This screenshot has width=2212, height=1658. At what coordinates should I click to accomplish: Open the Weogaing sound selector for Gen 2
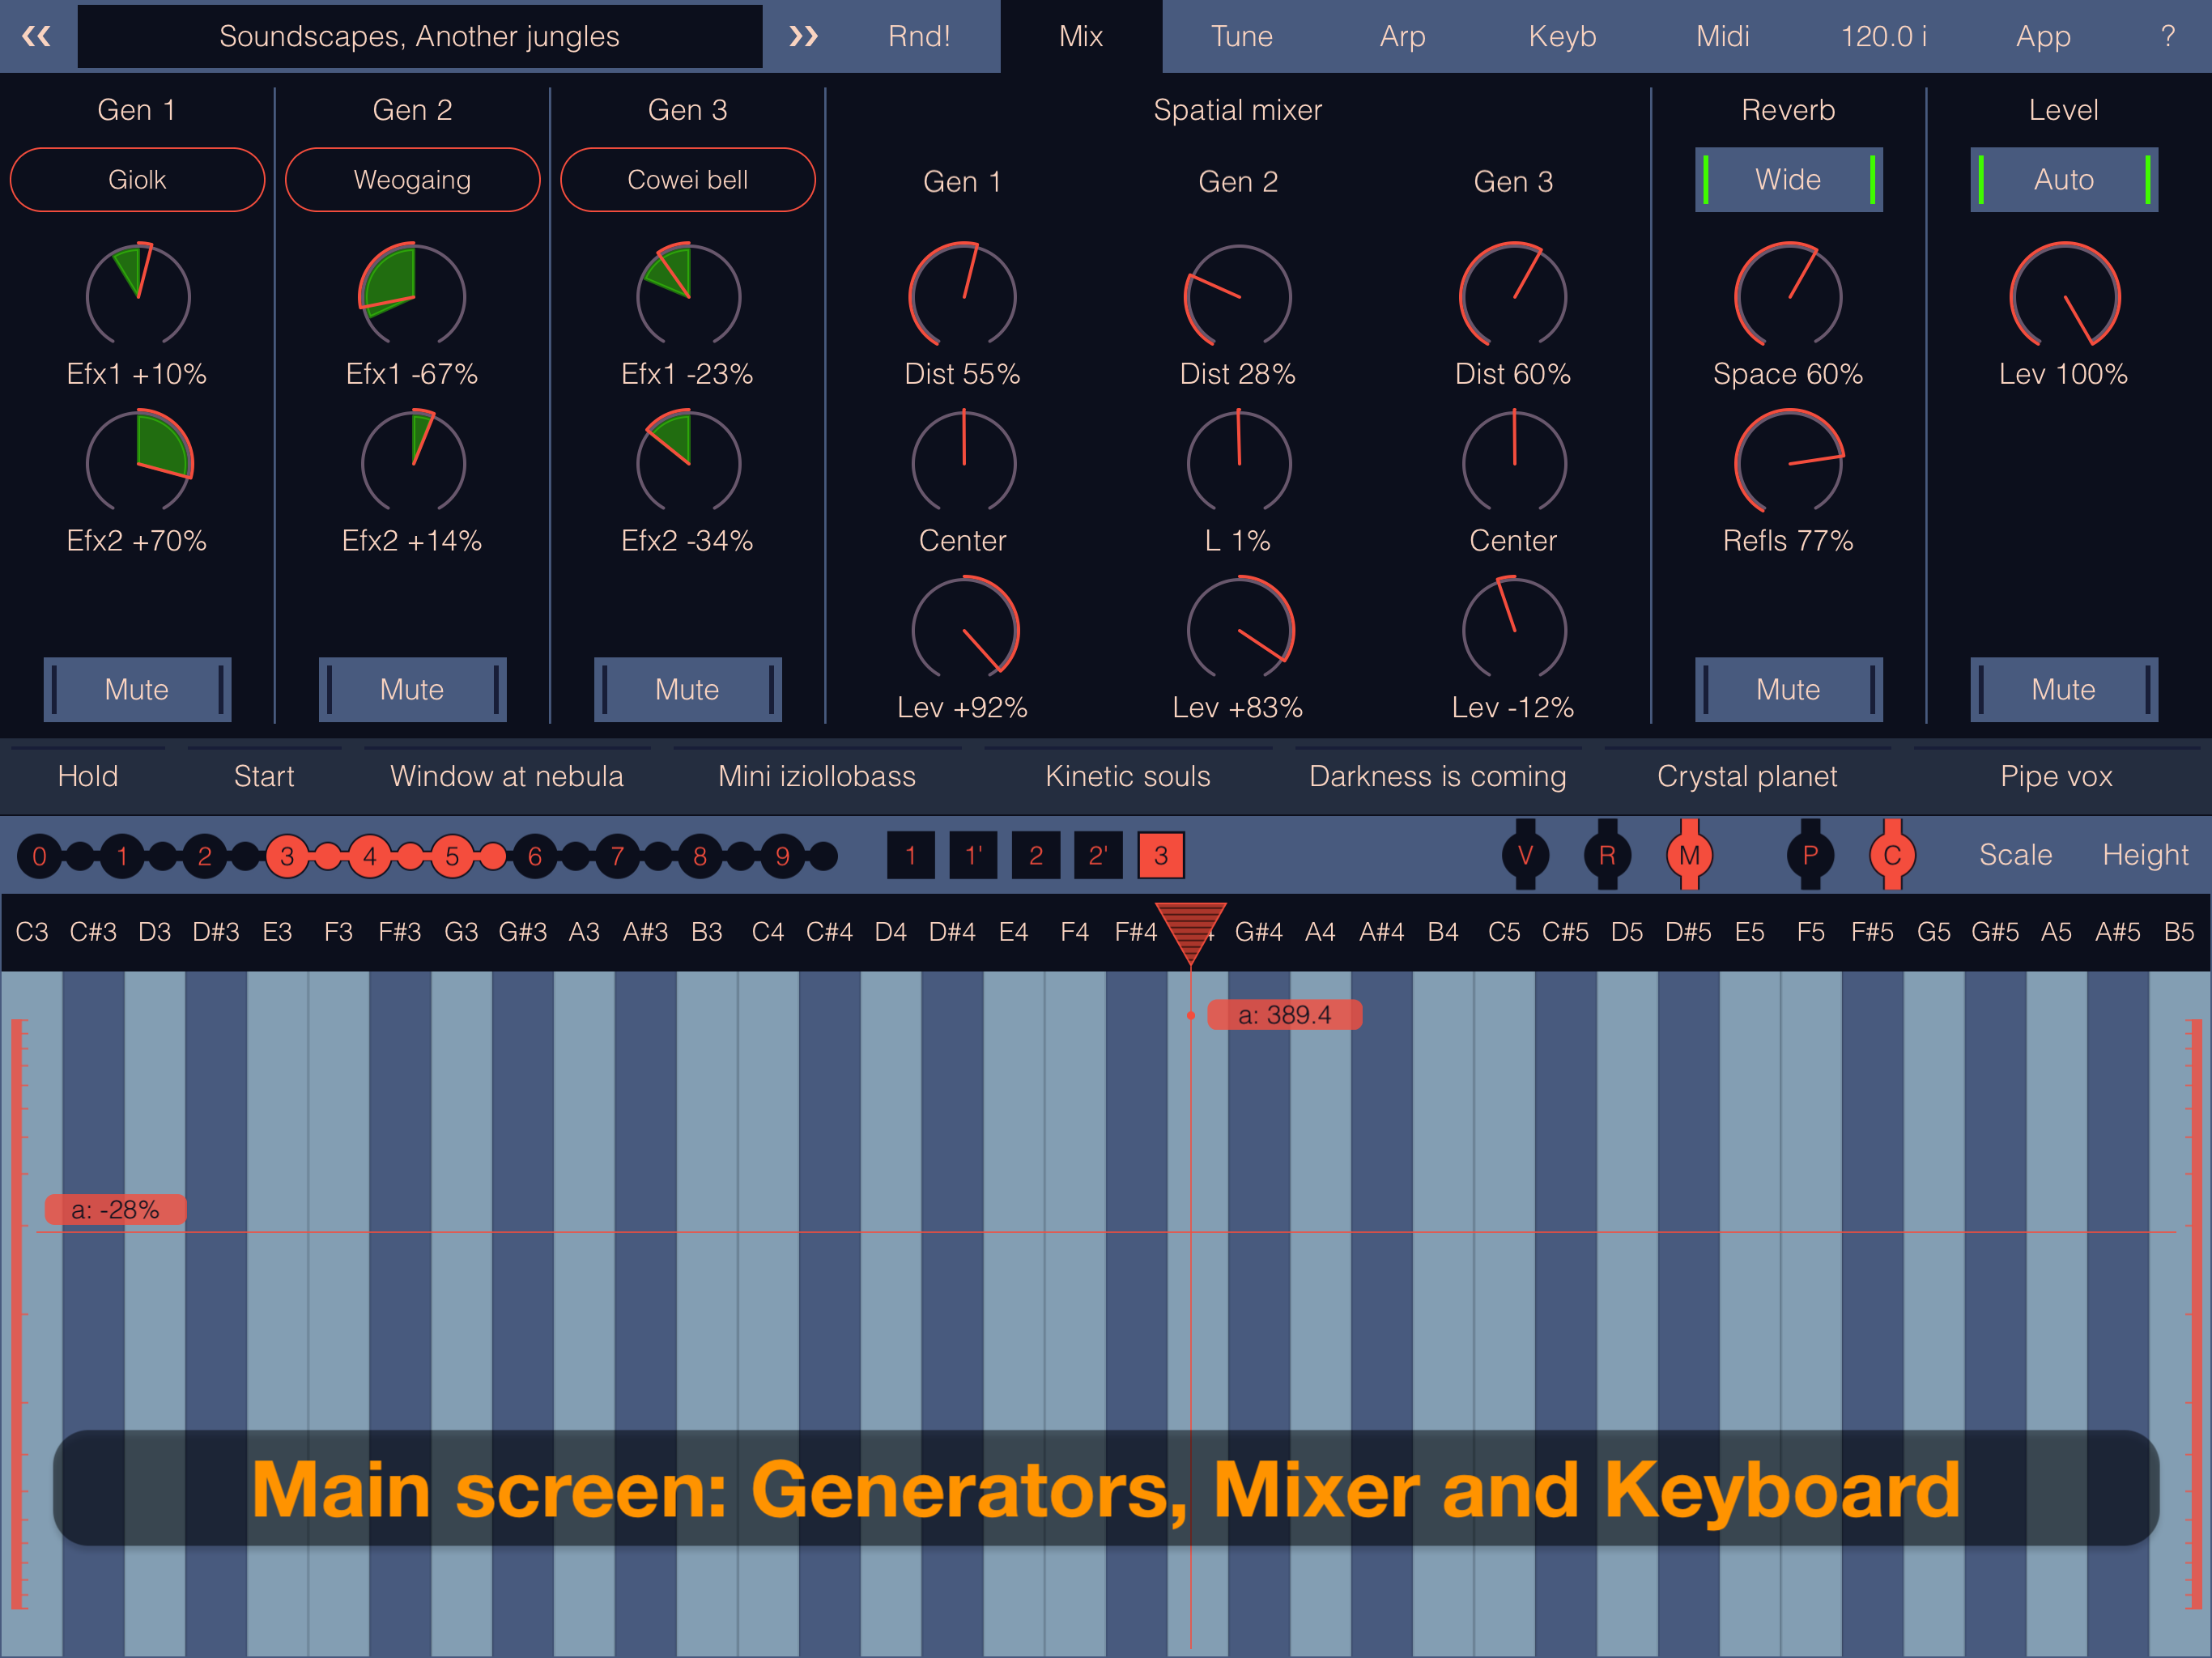pyautogui.click(x=412, y=179)
